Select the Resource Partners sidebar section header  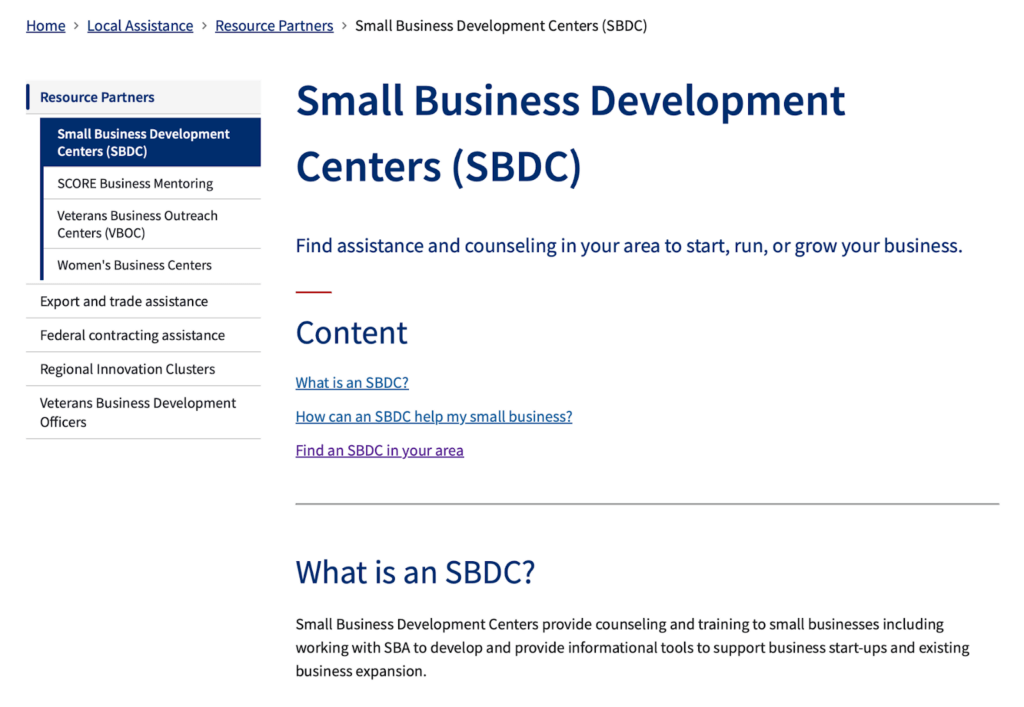click(97, 97)
